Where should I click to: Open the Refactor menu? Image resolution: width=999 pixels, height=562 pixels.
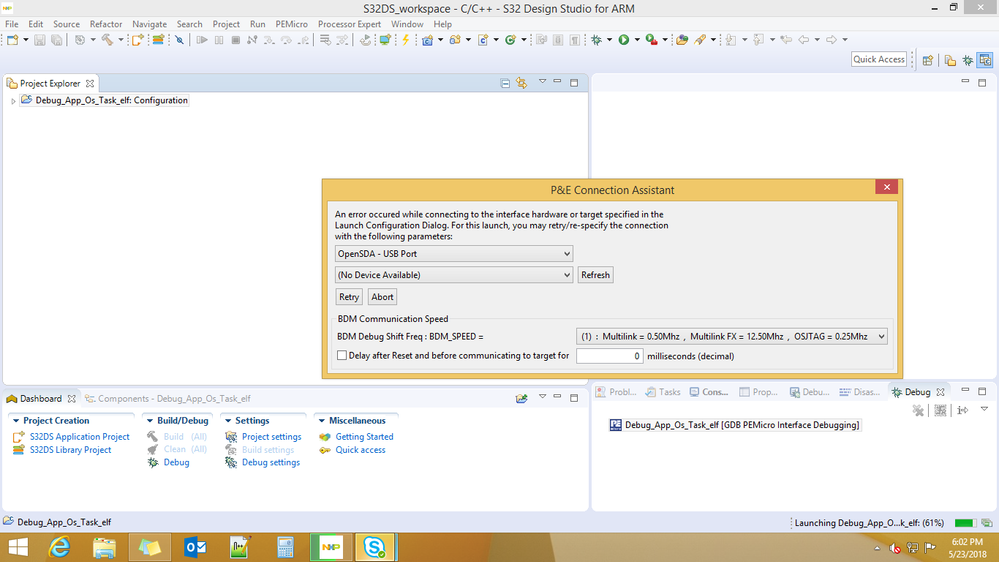coord(106,24)
